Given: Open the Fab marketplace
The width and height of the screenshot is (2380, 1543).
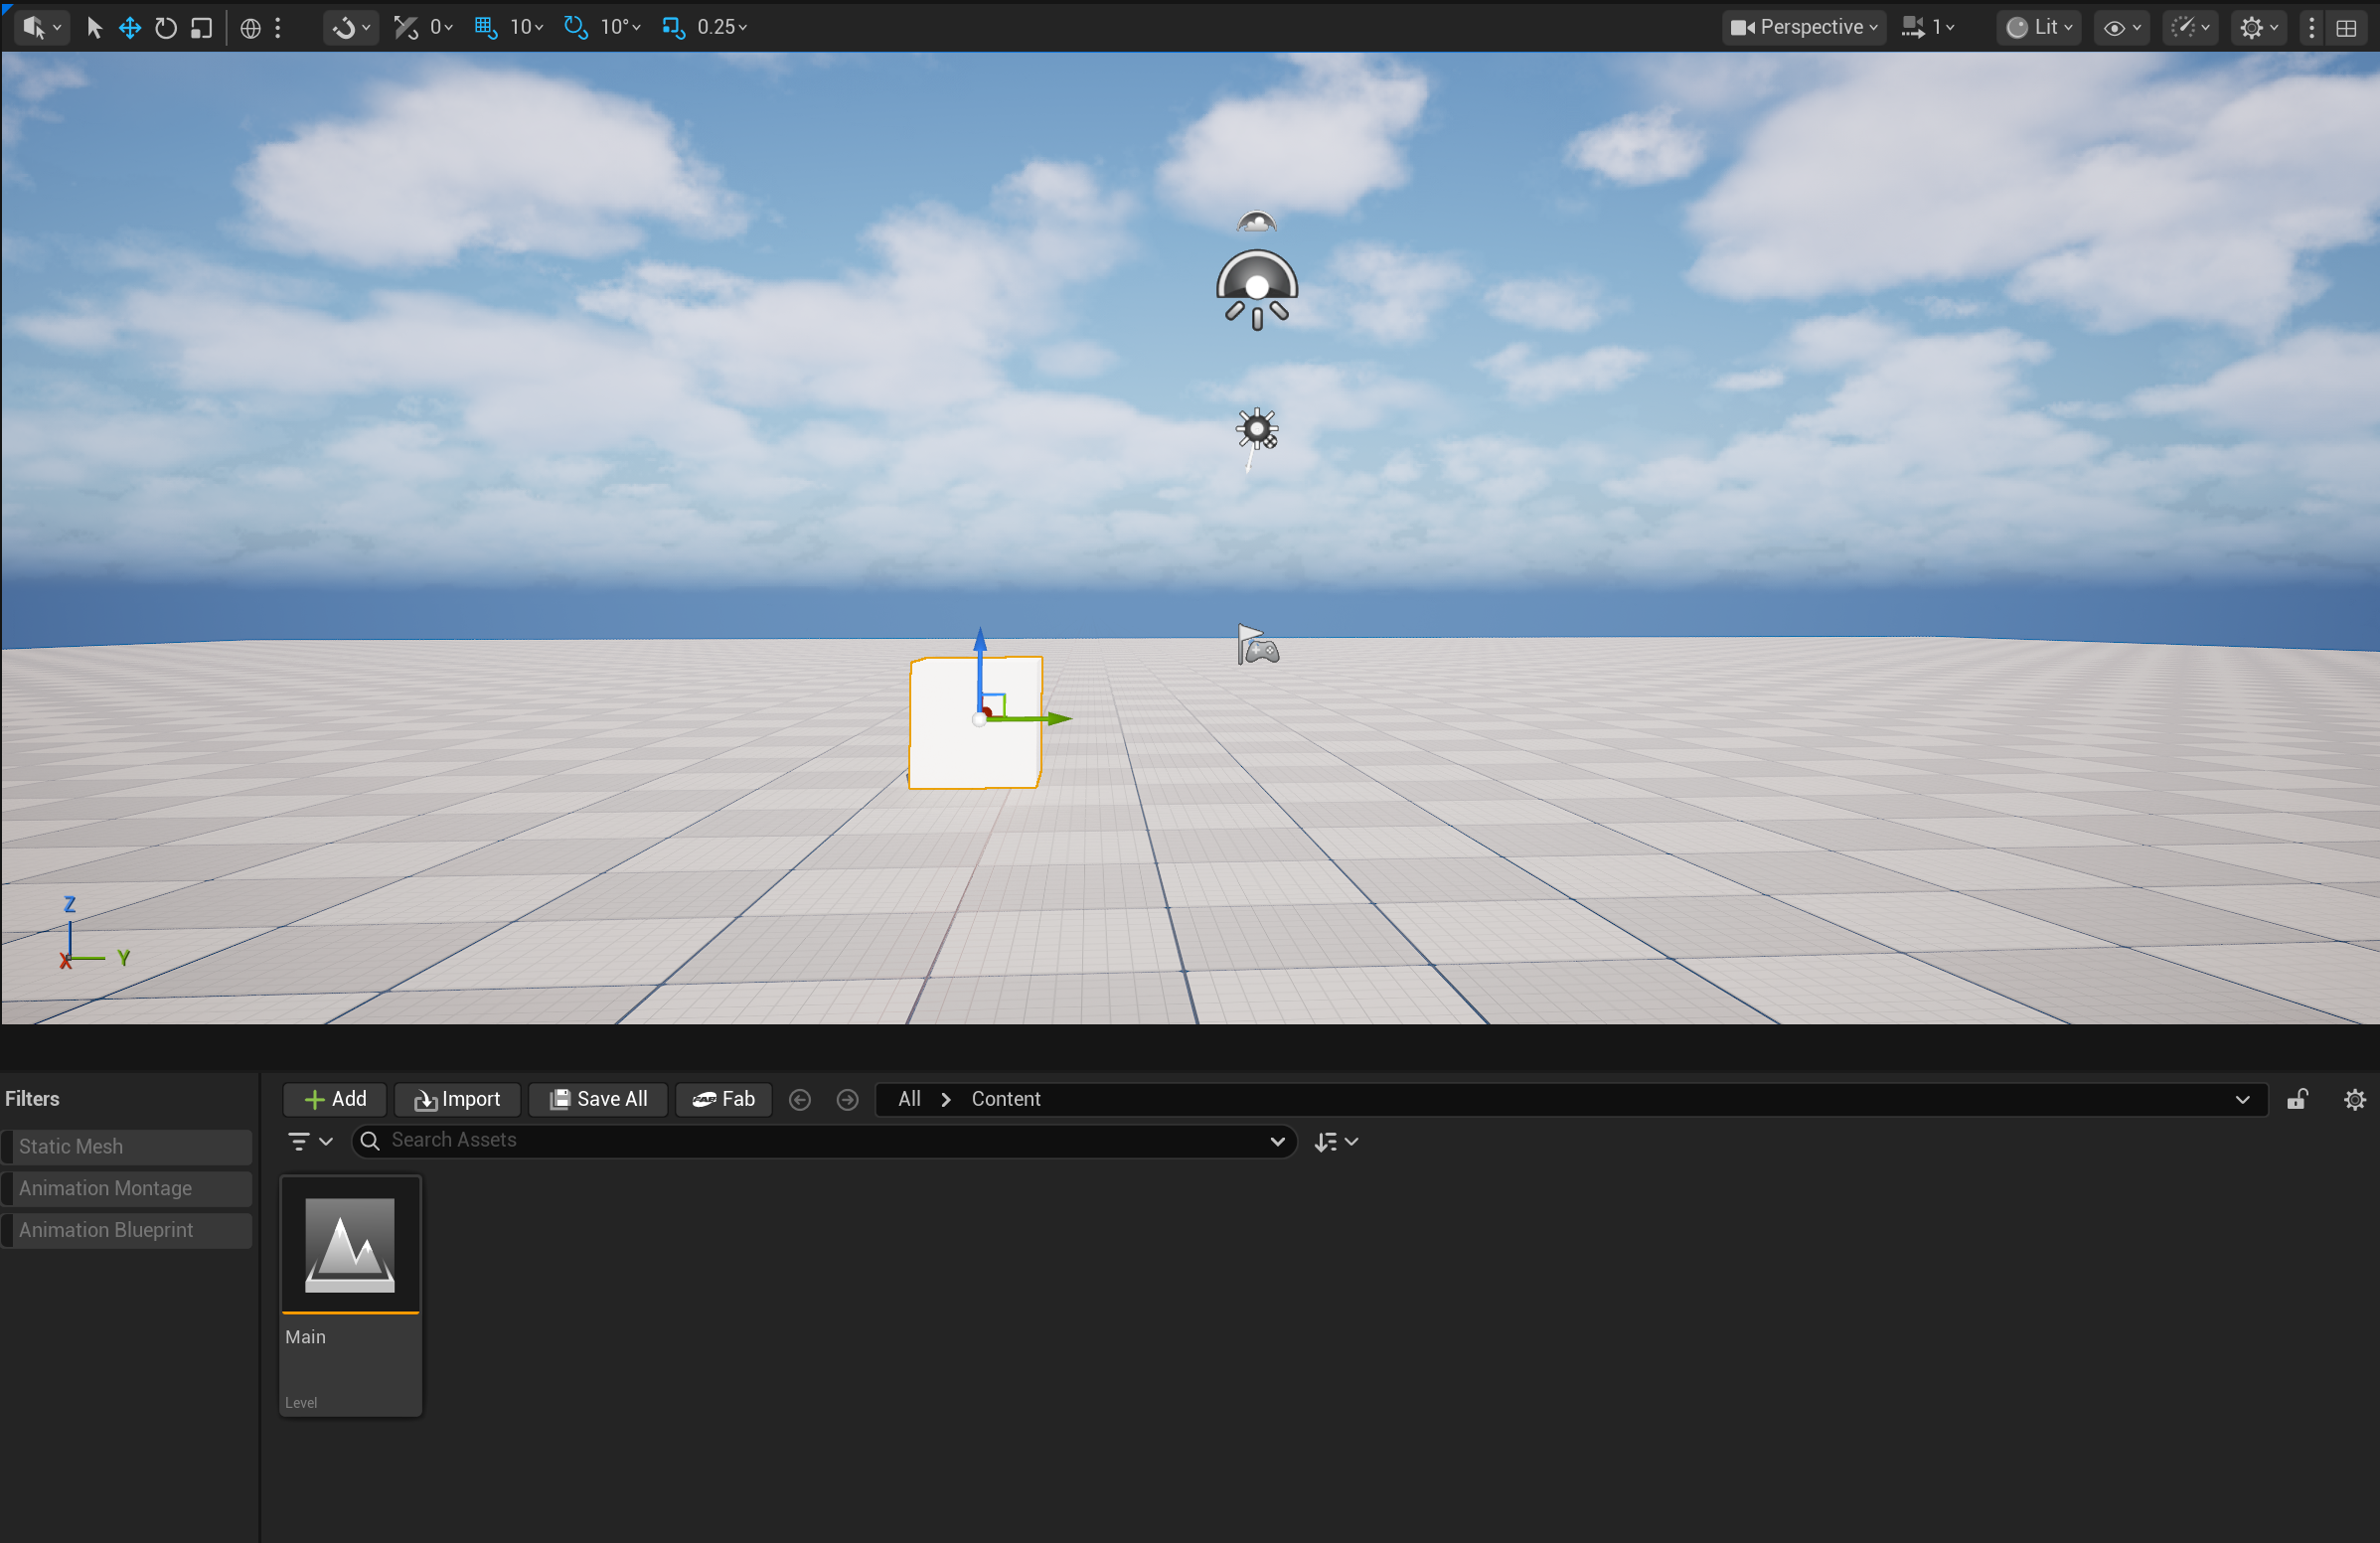Looking at the screenshot, I should click(723, 1099).
